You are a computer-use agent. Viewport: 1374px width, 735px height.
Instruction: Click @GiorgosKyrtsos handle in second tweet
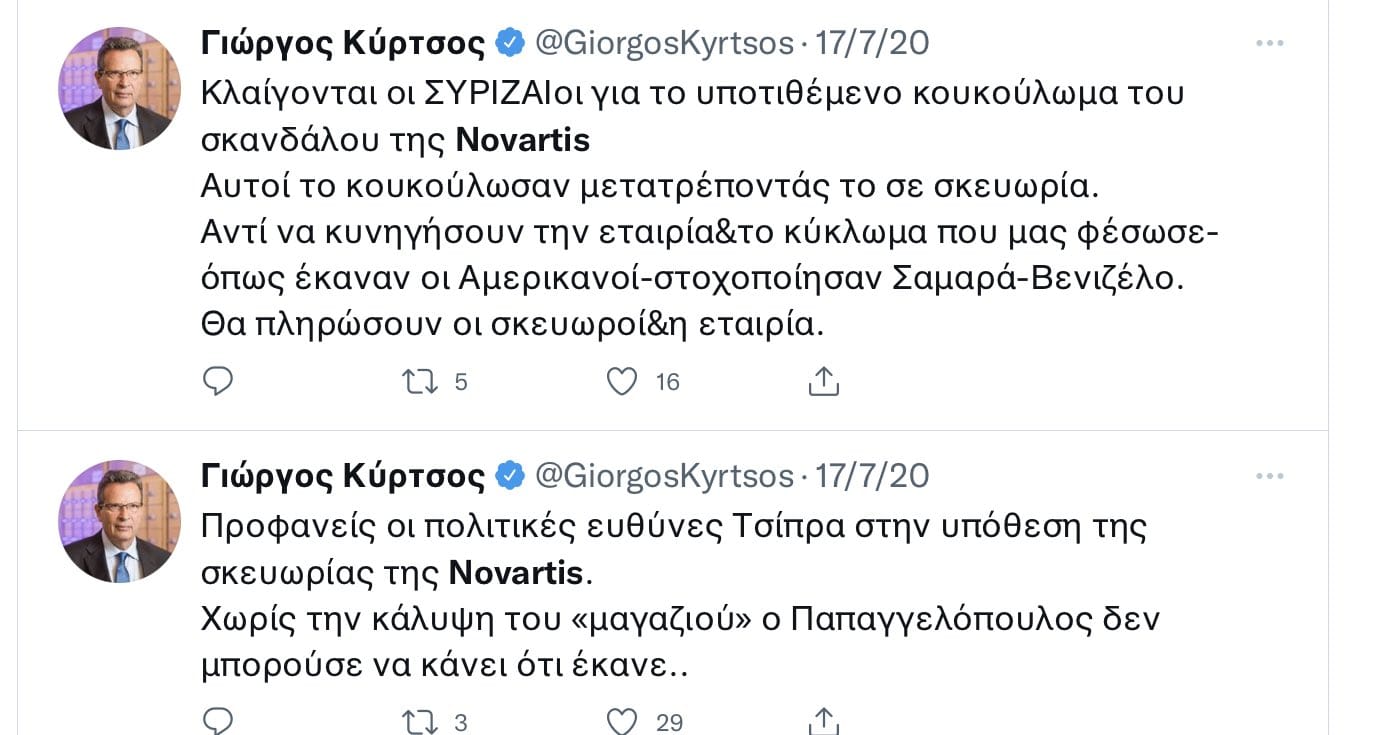(x=665, y=476)
